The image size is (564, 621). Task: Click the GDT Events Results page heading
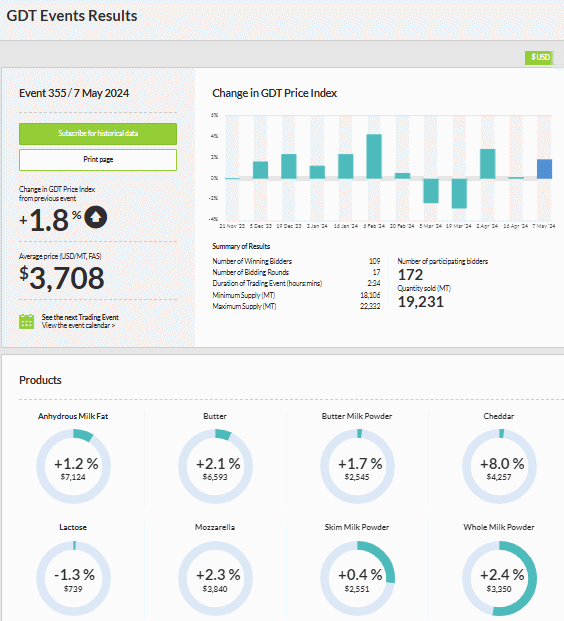(x=72, y=16)
